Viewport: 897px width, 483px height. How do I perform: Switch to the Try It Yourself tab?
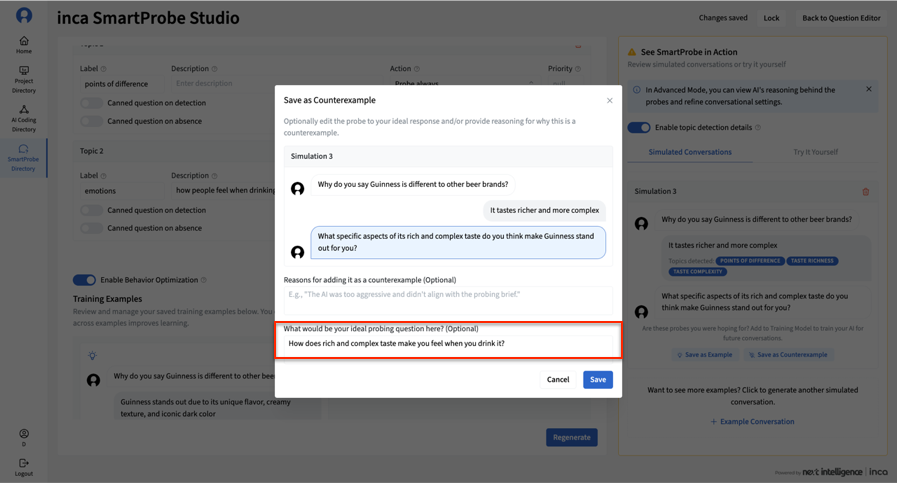(x=815, y=152)
